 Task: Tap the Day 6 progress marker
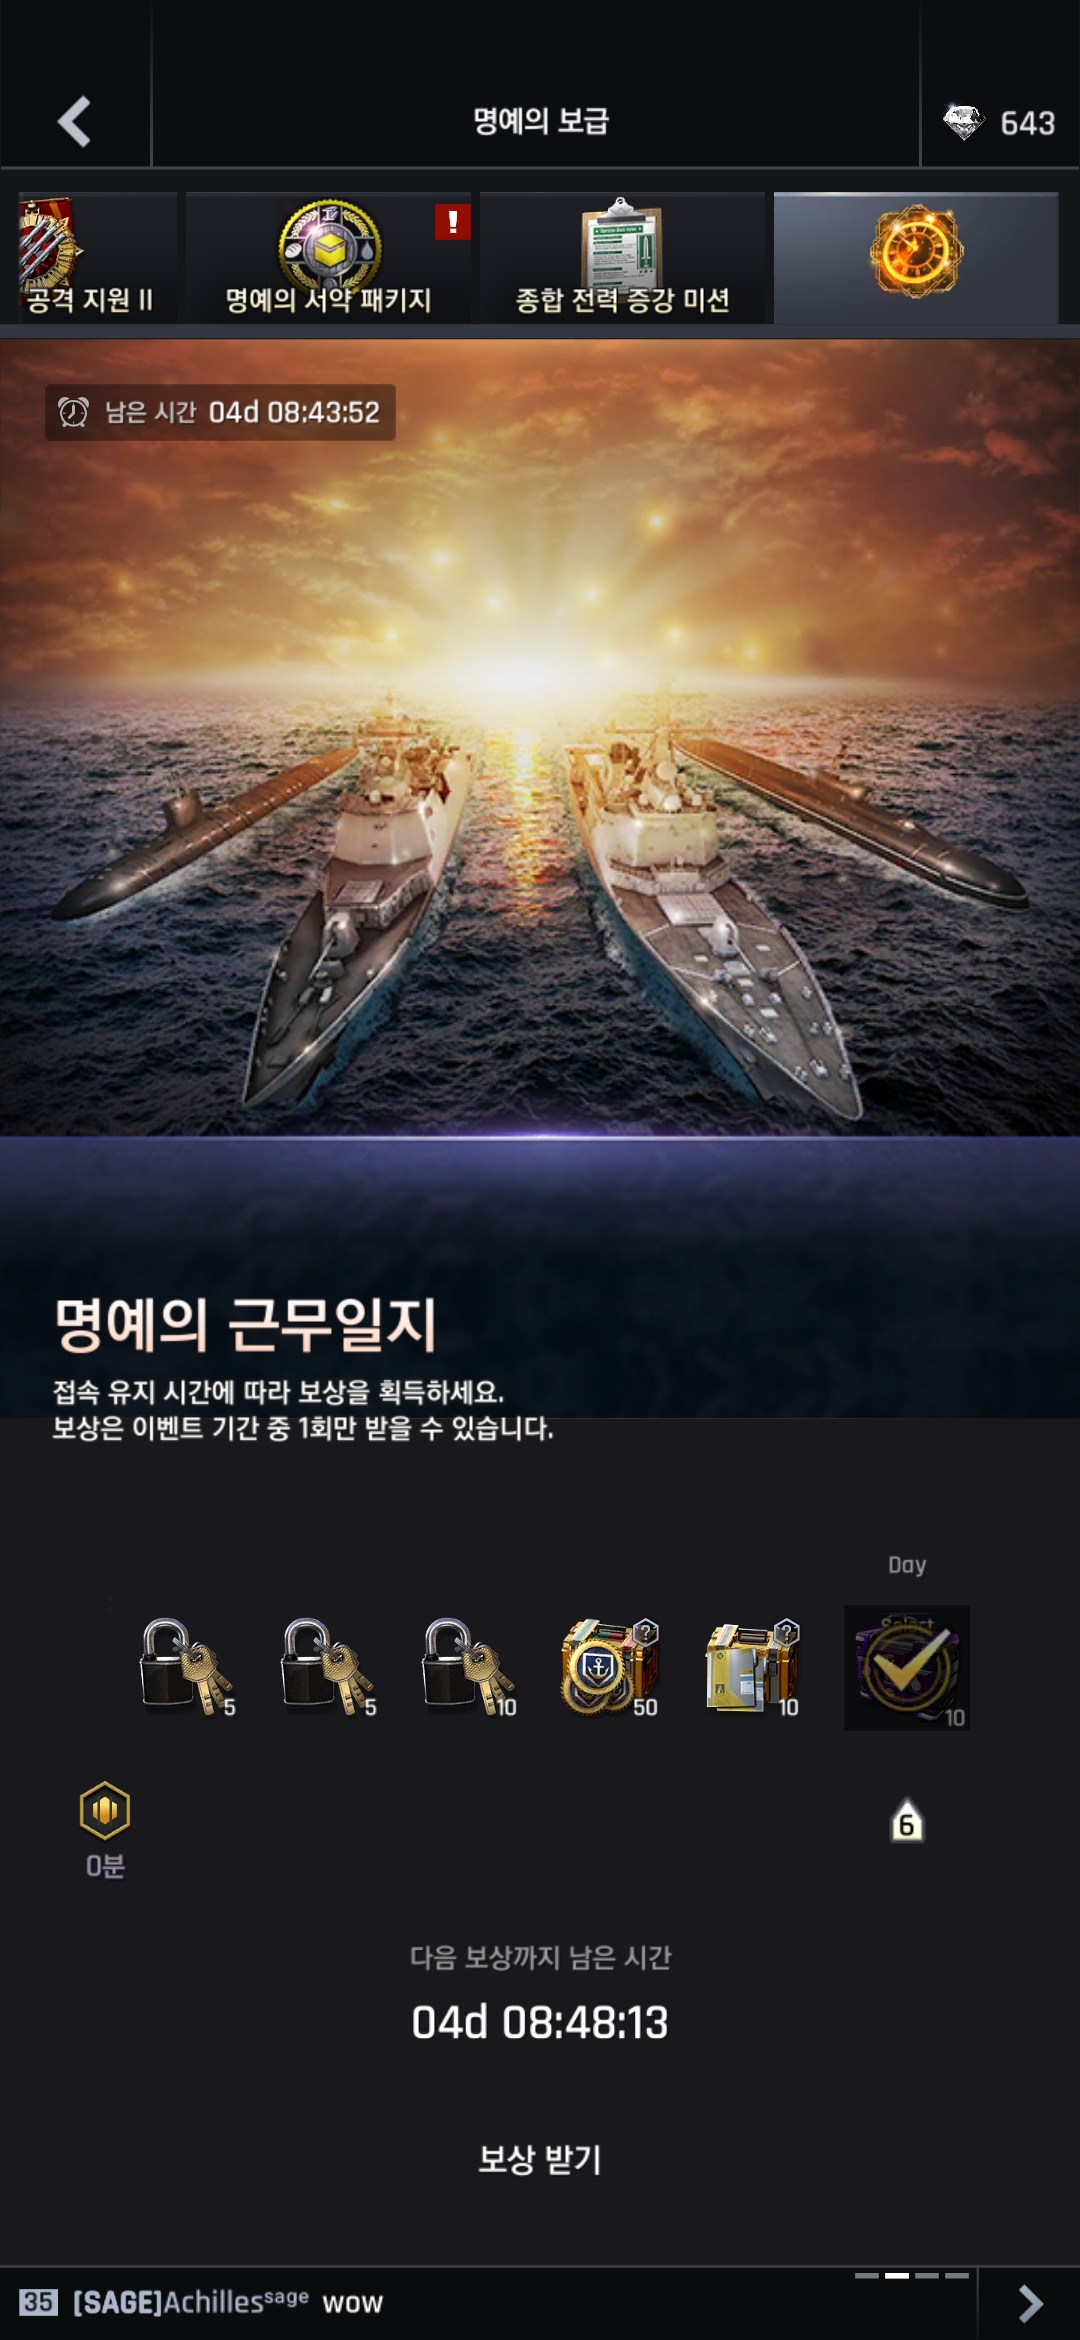[907, 1821]
